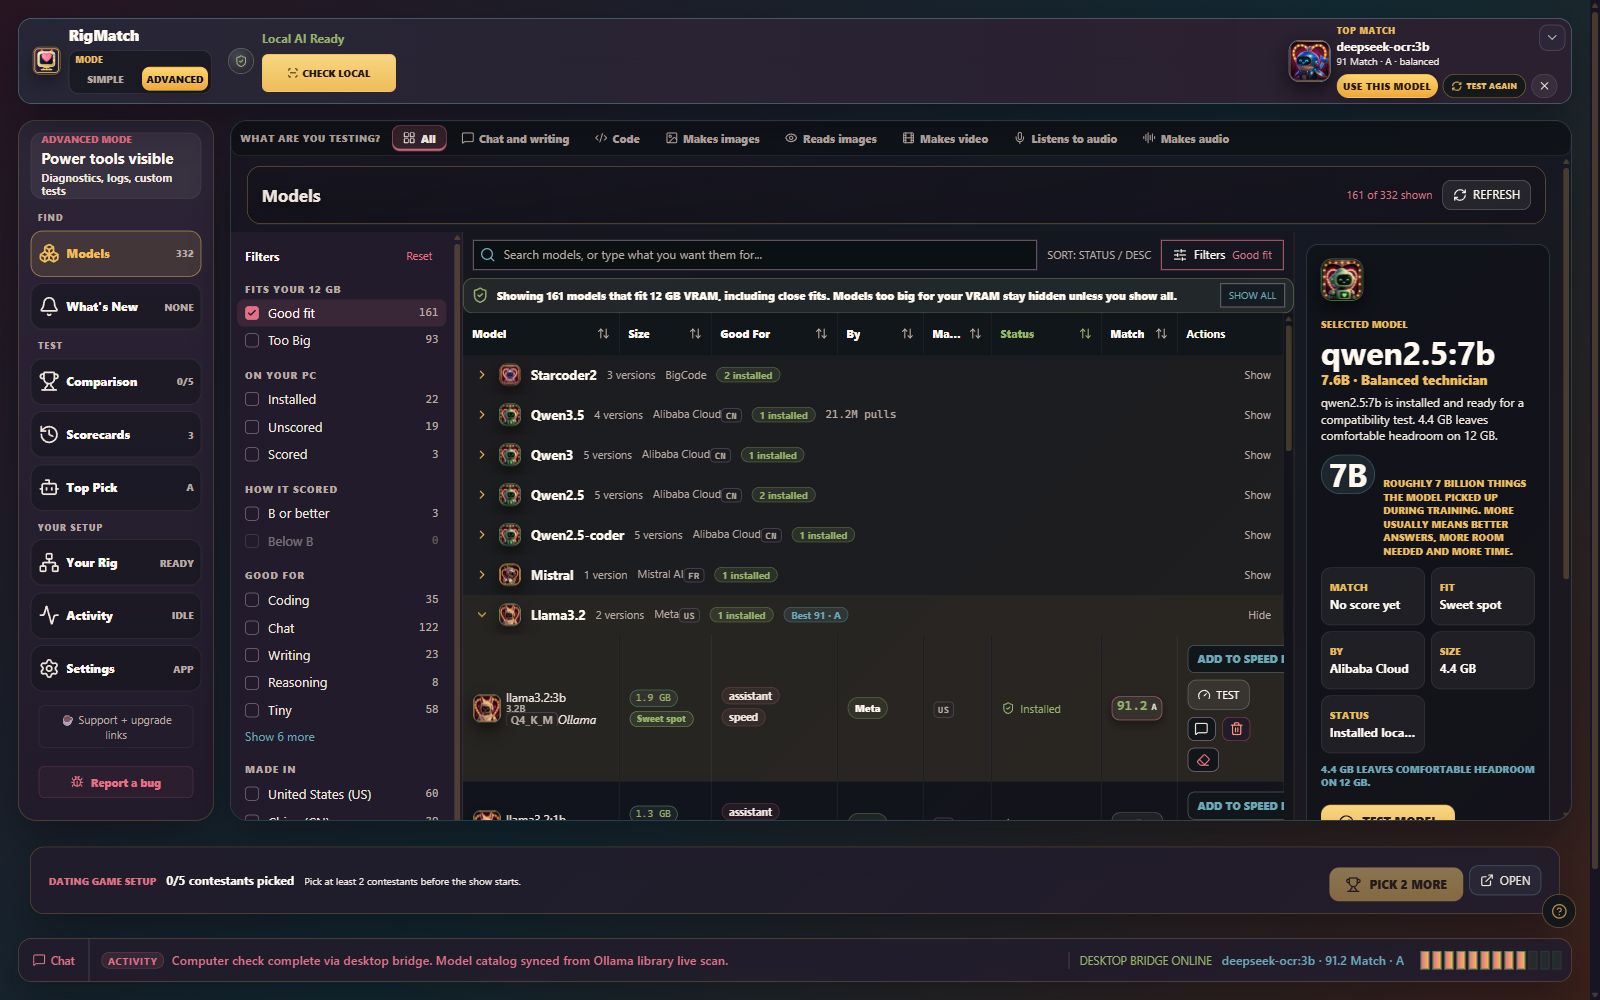Image resolution: width=1600 pixels, height=1000 pixels.
Task: Check the Too Big filter checkbox
Action: (x=252, y=340)
